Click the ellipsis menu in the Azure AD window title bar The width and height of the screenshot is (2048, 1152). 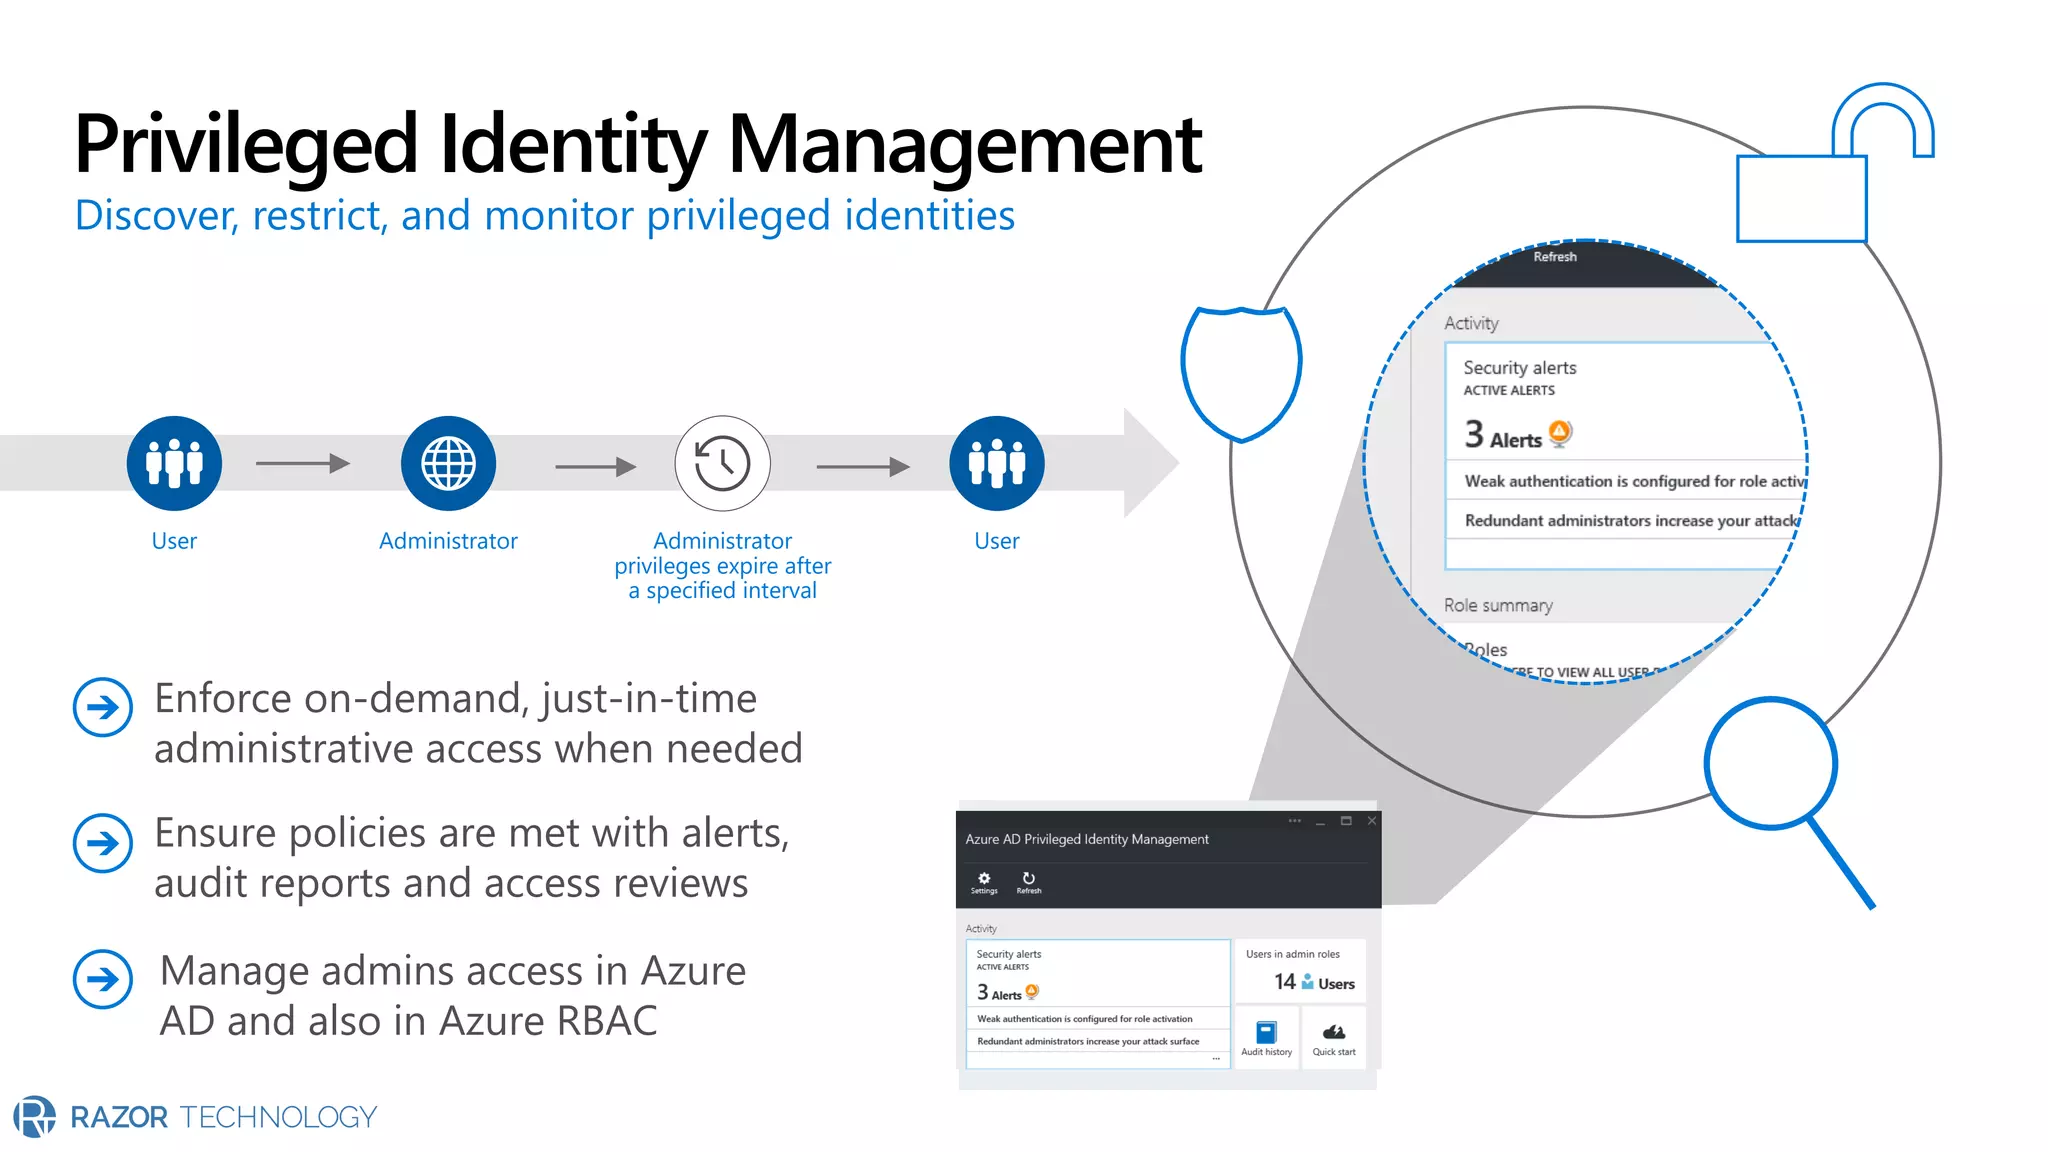pos(1295,821)
